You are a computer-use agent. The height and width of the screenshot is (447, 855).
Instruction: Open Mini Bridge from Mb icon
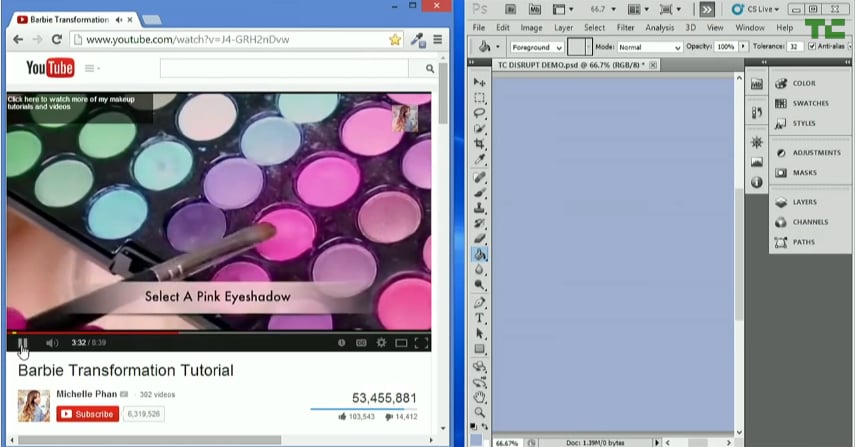tap(535, 9)
